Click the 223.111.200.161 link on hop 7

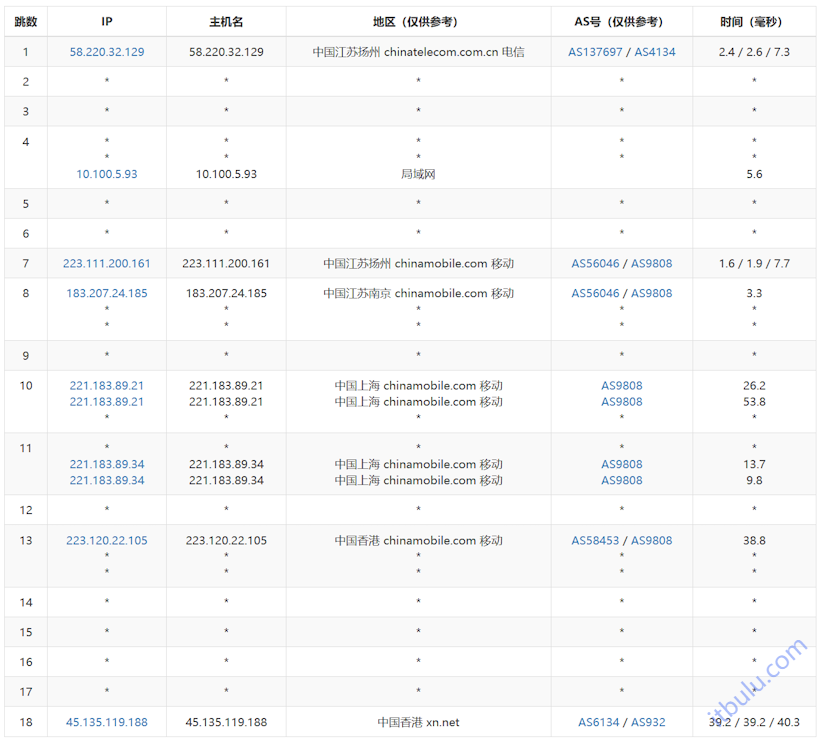pyautogui.click(x=106, y=263)
